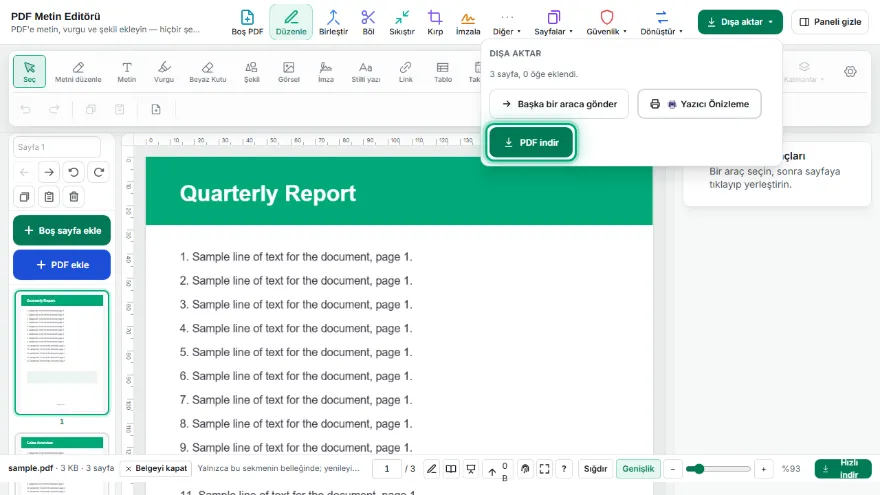Toggle fullscreen icon in bottom bar
This screenshot has height=495, width=880.
click(544, 469)
